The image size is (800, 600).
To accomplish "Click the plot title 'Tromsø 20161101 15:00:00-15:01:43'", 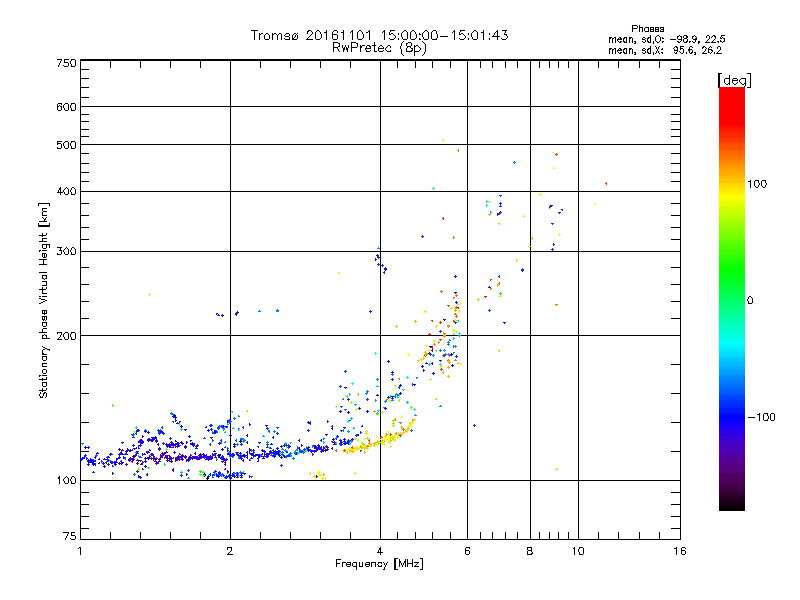I will (379, 35).
